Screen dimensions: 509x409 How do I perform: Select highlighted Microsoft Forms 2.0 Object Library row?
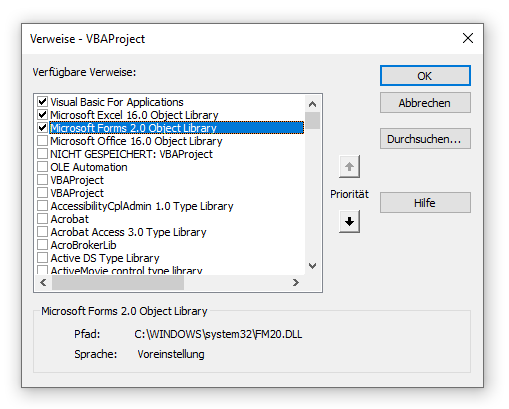click(x=177, y=128)
